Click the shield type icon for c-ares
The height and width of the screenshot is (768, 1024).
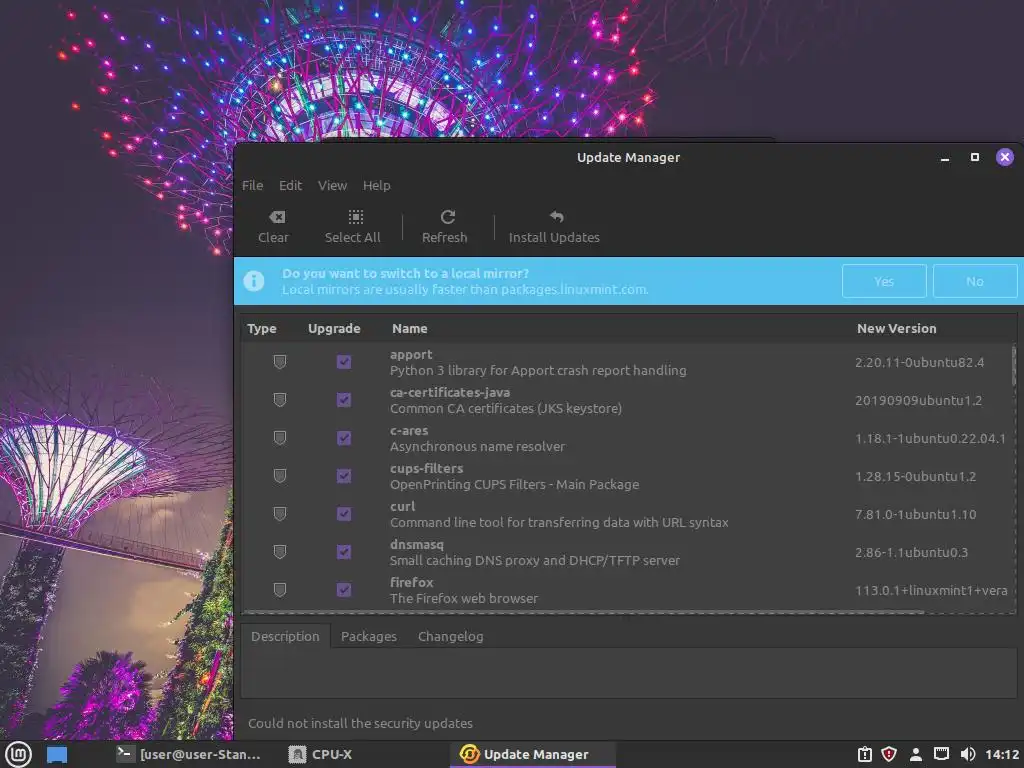[x=280, y=438]
